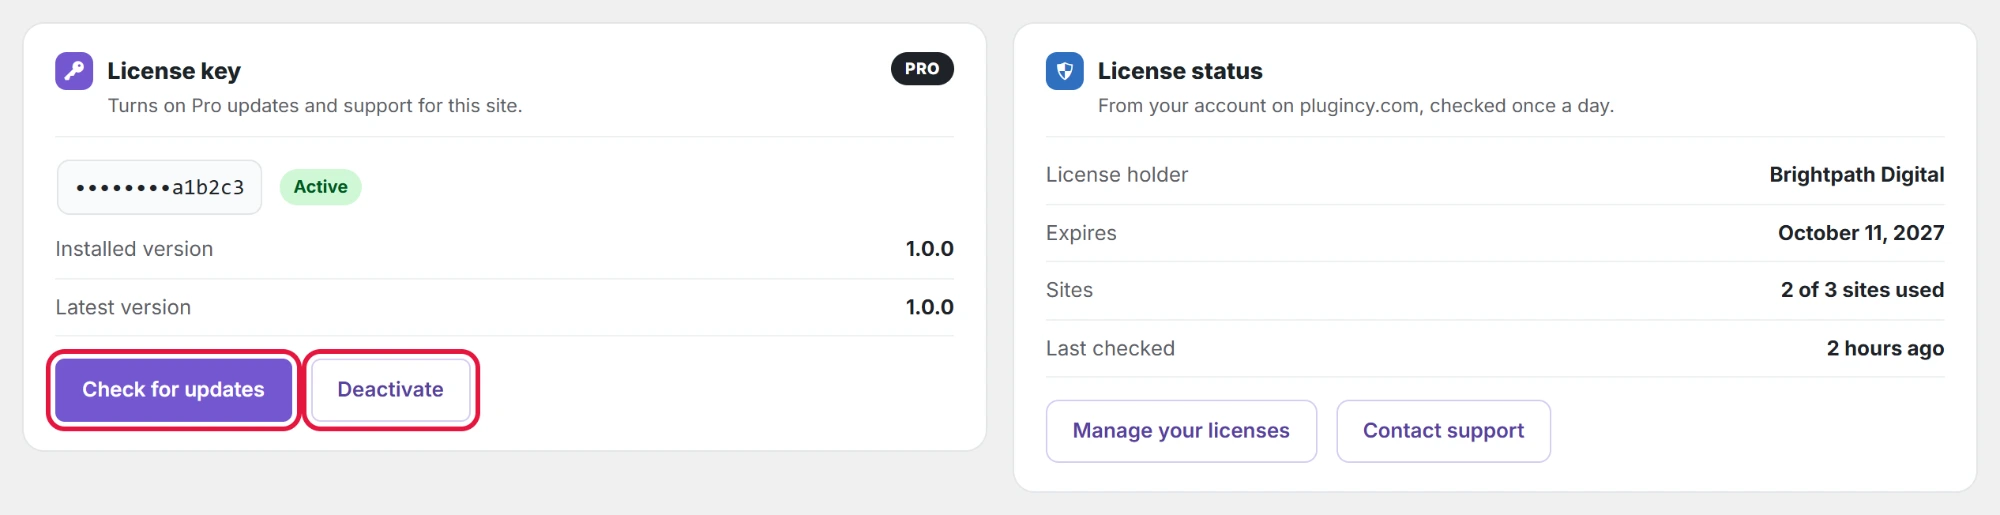Image resolution: width=2000 pixels, height=515 pixels.
Task: Click the text 'Turns on Pro updates and support for this site.'
Action: click(x=315, y=106)
